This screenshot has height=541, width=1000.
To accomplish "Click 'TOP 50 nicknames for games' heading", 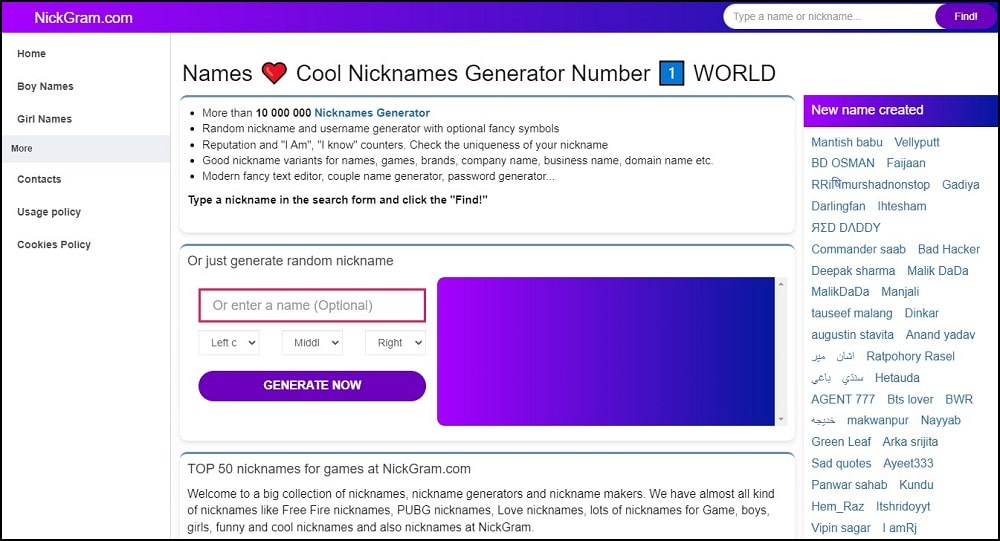I will pyautogui.click(x=328, y=469).
